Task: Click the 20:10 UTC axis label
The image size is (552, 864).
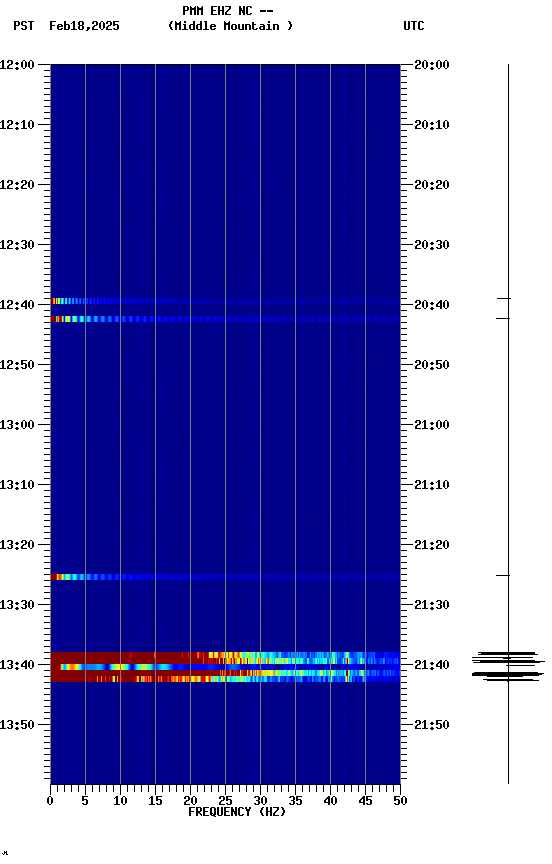Action: (432, 125)
